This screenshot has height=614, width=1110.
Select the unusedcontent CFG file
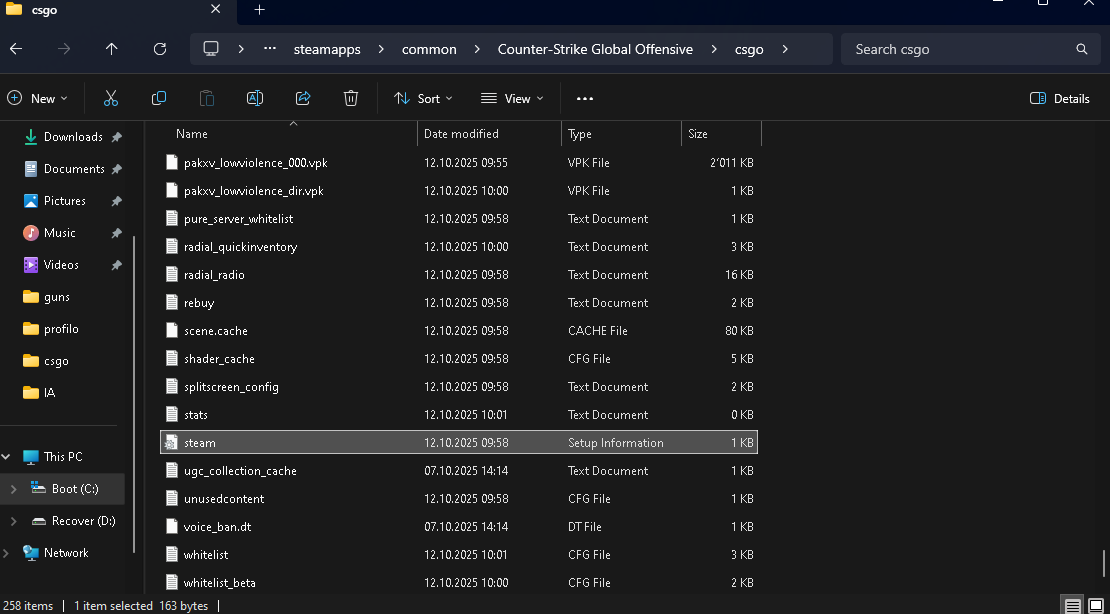(x=459, y=499)
